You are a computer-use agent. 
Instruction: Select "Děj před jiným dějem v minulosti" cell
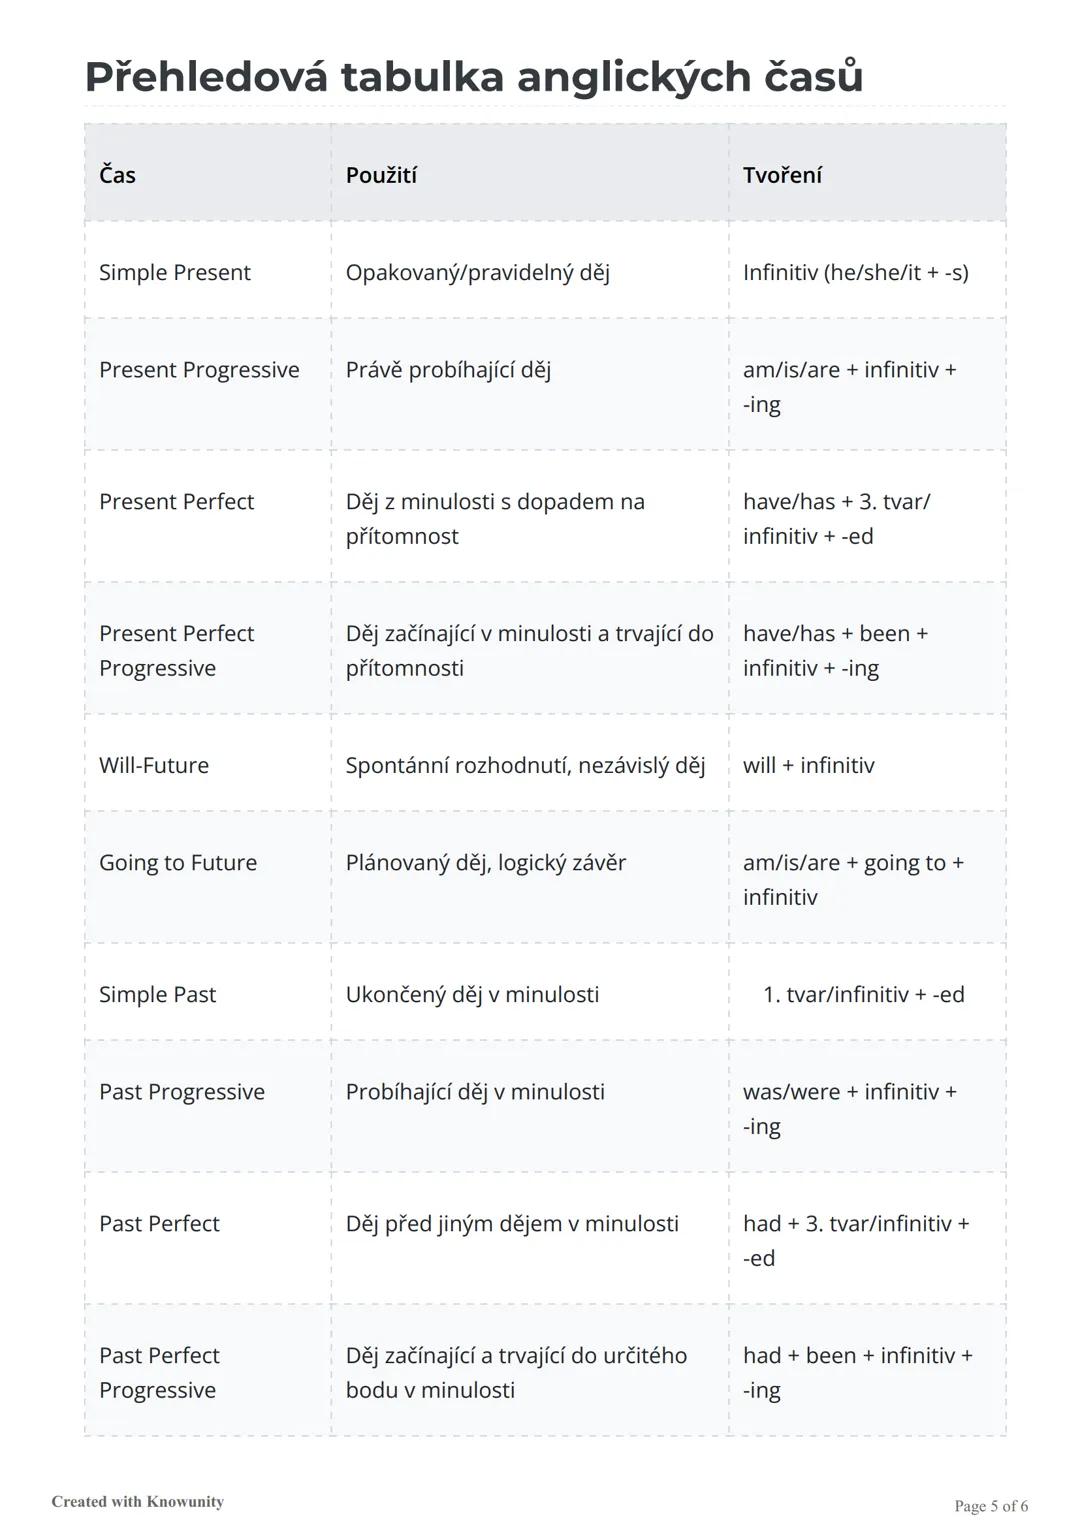pyautogui.click(x=512, y=1223)
